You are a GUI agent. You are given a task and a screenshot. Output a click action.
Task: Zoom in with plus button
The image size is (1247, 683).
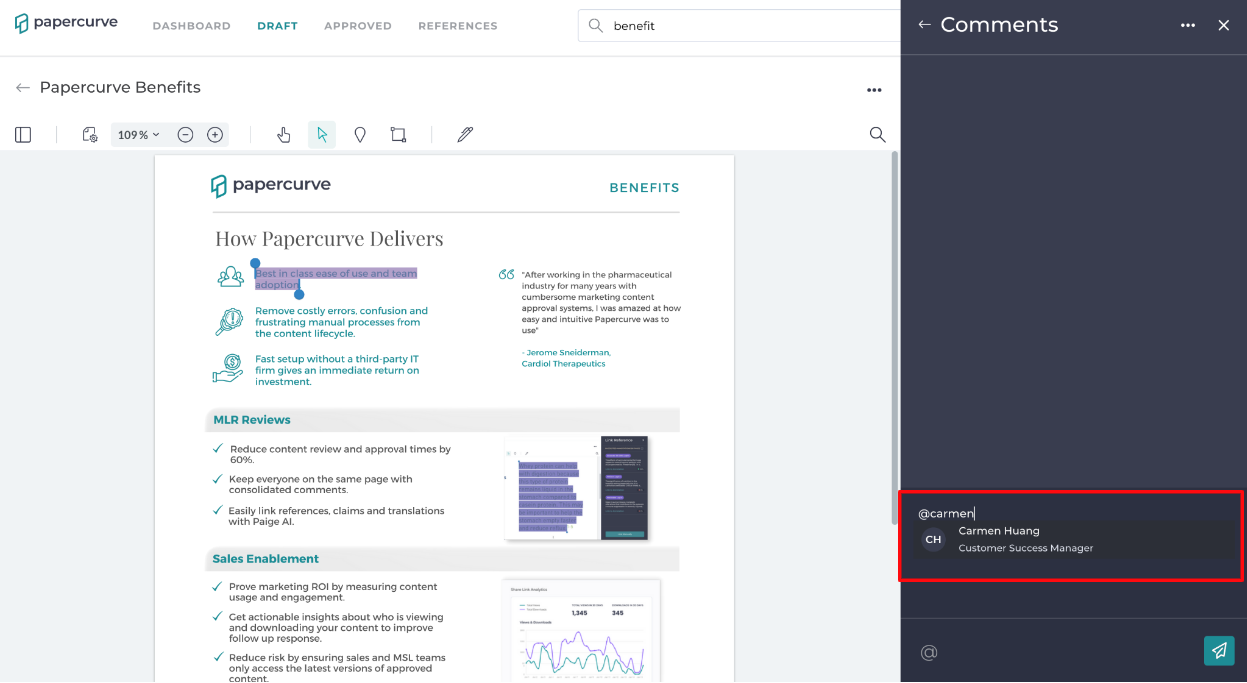(215, 135)
